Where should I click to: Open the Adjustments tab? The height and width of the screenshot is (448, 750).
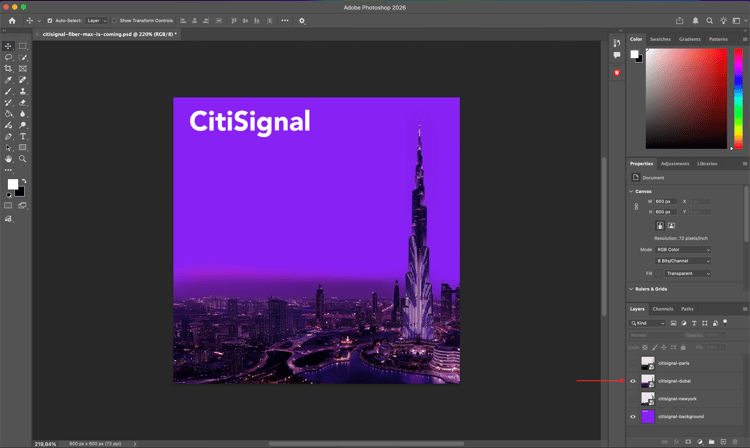pyautogui.click(x=675, y=163)
